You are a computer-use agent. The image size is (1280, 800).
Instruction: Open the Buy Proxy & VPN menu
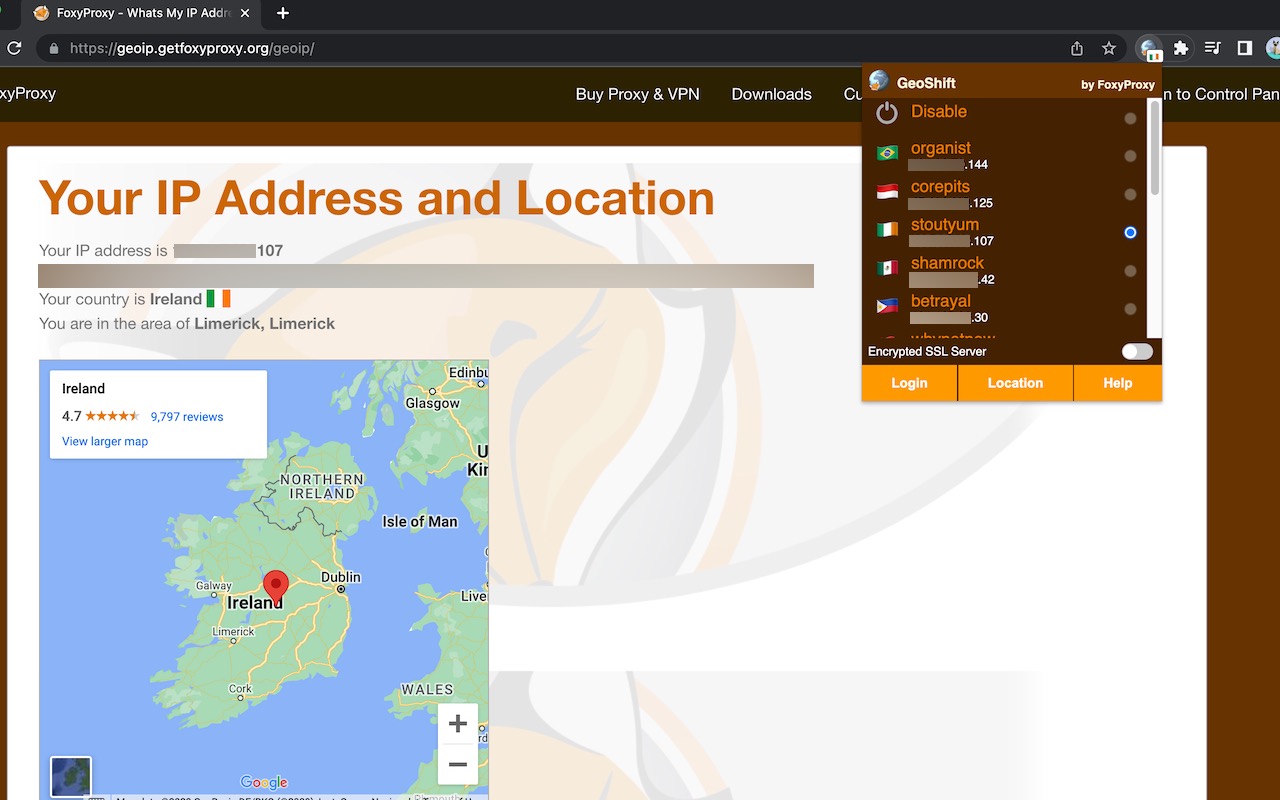(x=637, y=94)
